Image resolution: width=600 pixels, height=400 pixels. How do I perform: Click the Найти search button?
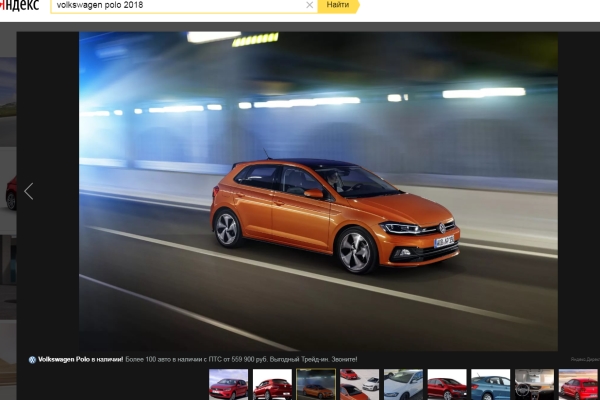(338, 5)
